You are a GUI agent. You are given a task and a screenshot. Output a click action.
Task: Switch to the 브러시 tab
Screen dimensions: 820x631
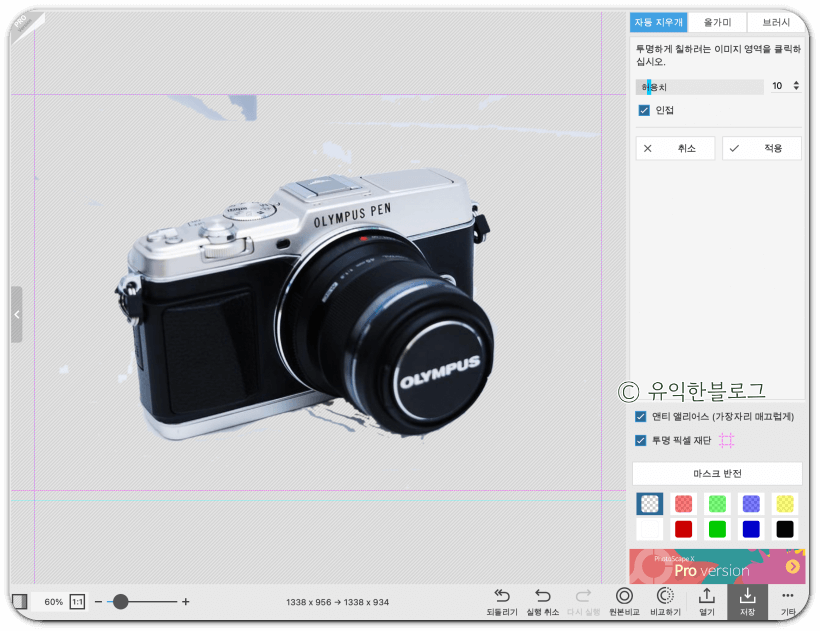776,22
